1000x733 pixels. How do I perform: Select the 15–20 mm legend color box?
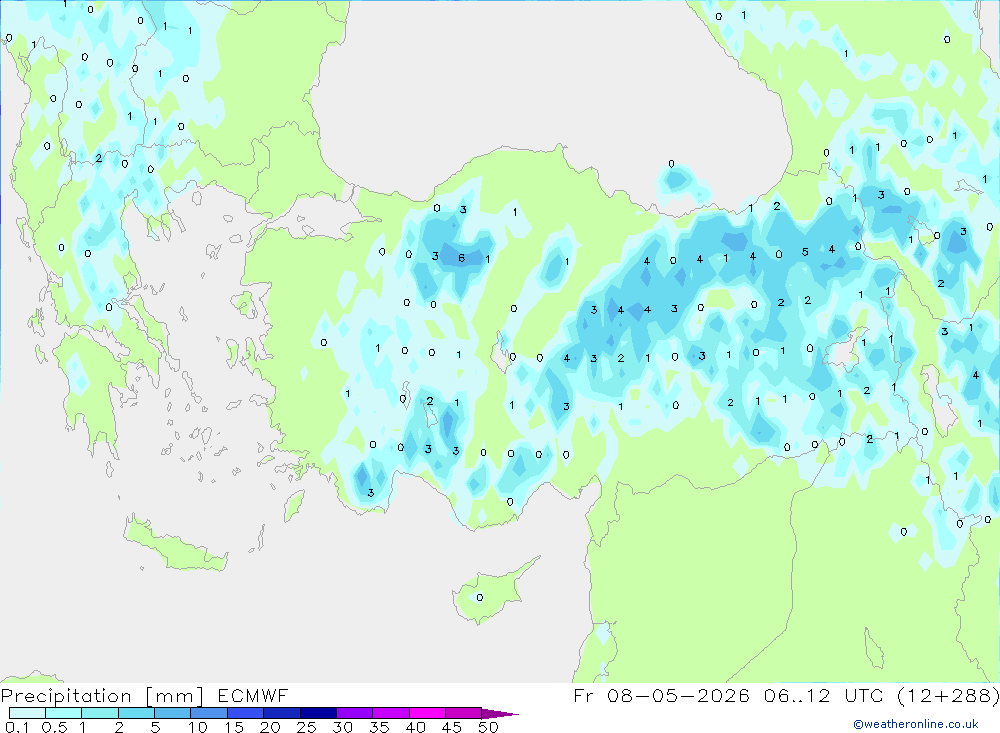pyautogui.click(x=246, y=713)
